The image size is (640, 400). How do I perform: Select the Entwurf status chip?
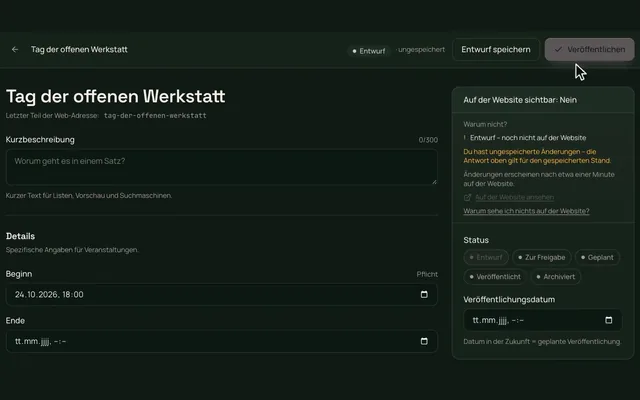(x=486, y=257)
